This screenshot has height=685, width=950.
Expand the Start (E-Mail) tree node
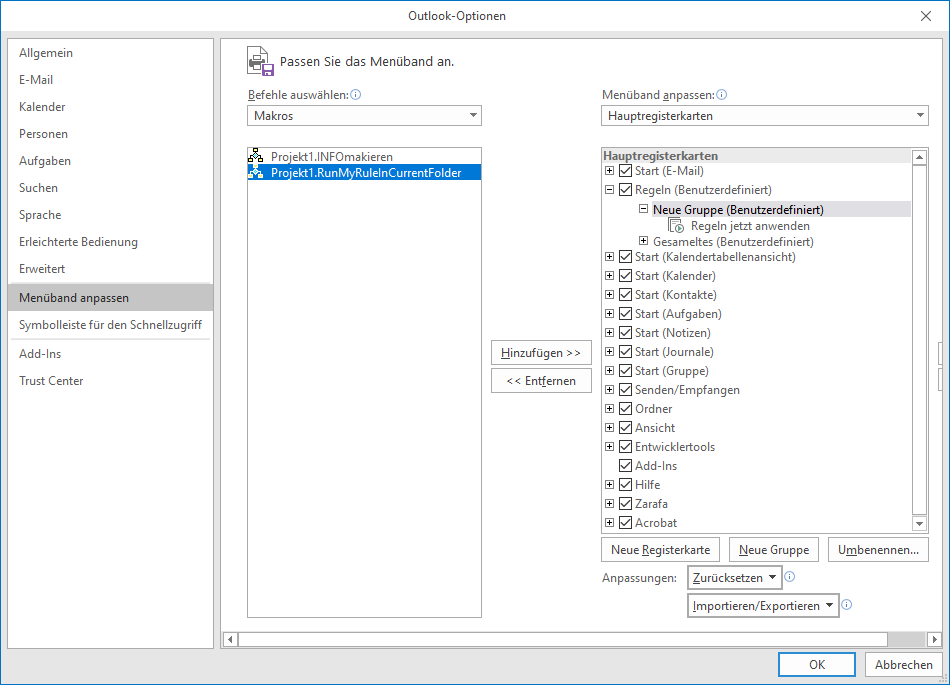pyautogui.click(x=610, y=171)
